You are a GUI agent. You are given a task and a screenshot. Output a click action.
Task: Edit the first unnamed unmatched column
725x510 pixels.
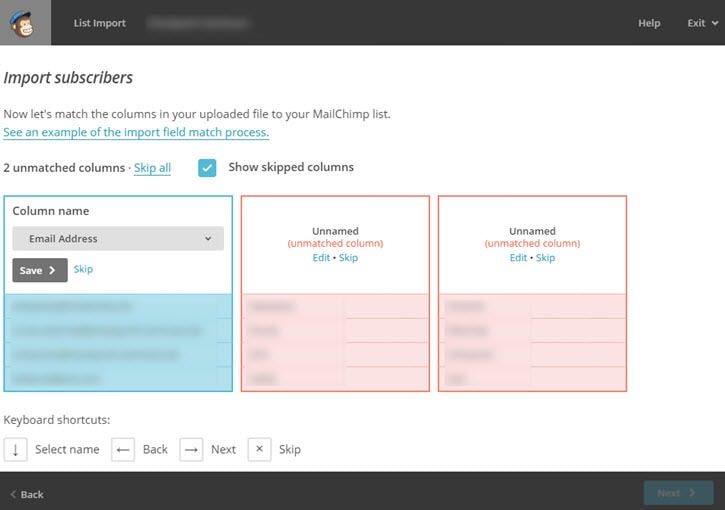tap(321, 258)
